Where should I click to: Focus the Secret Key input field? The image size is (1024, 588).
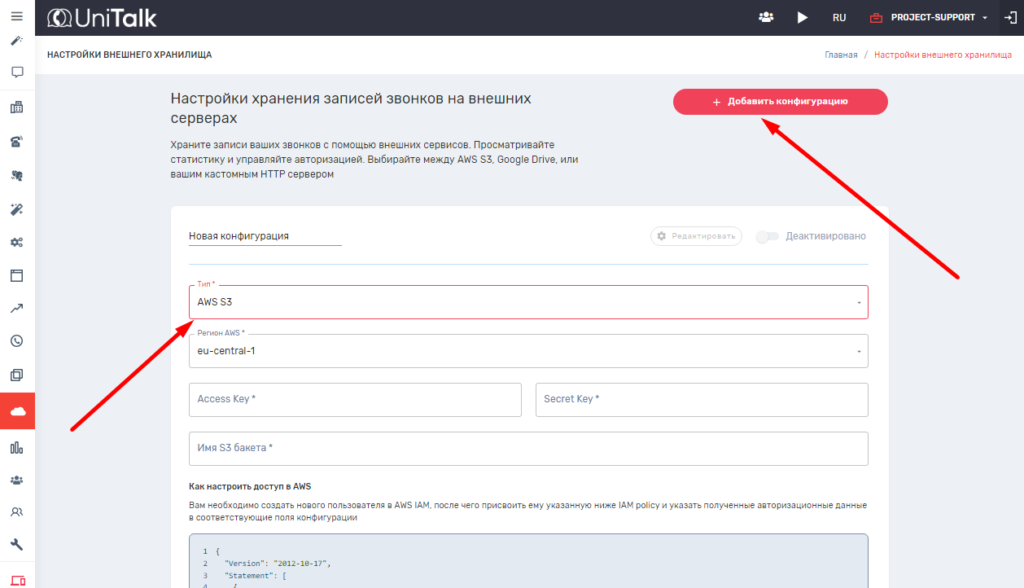click(x=701, y=399)
